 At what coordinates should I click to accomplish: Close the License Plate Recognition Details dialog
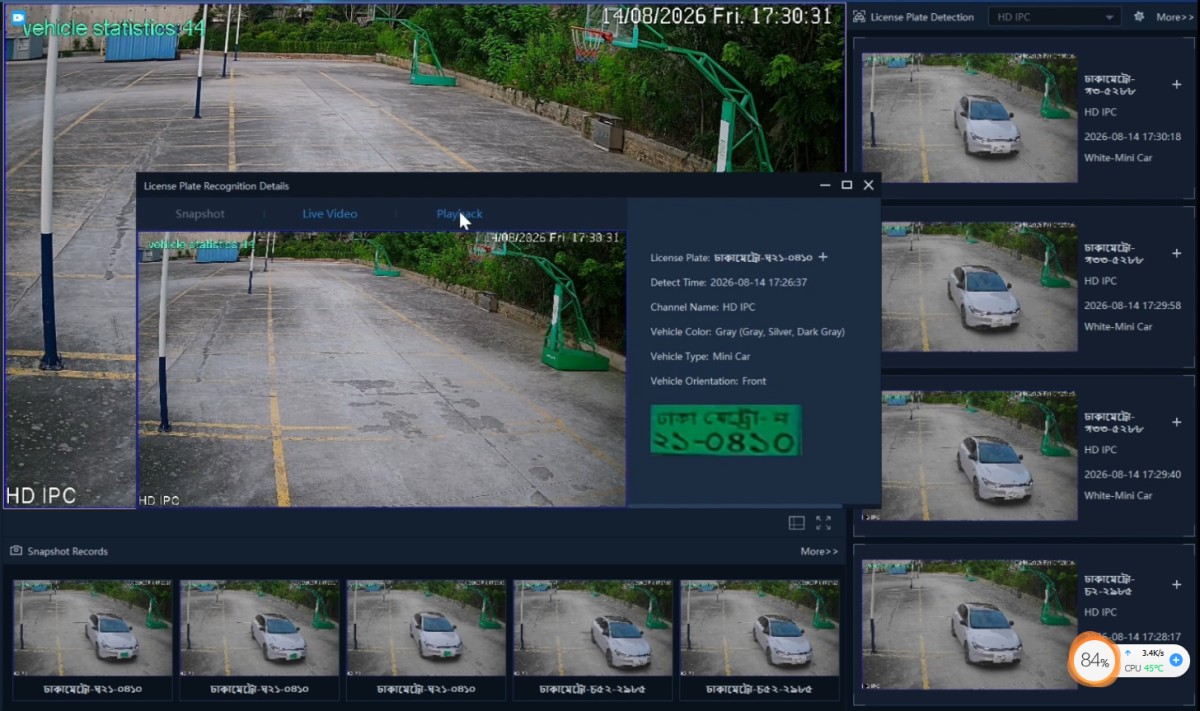click(868, 185)
